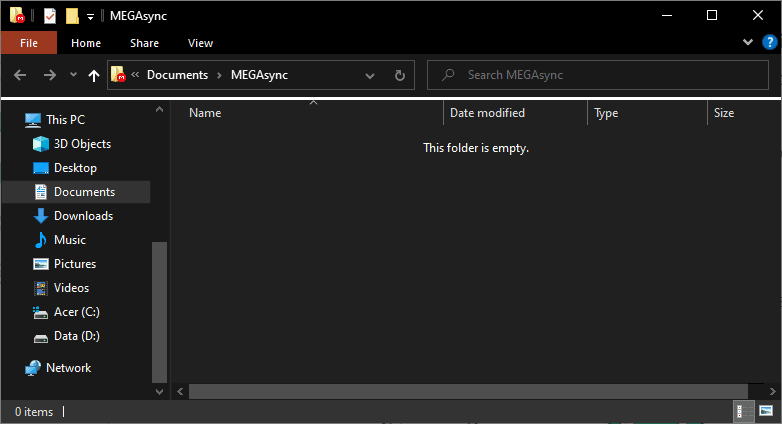
Task: Open the Home ribbon tab
Action: tap(86, 43)
